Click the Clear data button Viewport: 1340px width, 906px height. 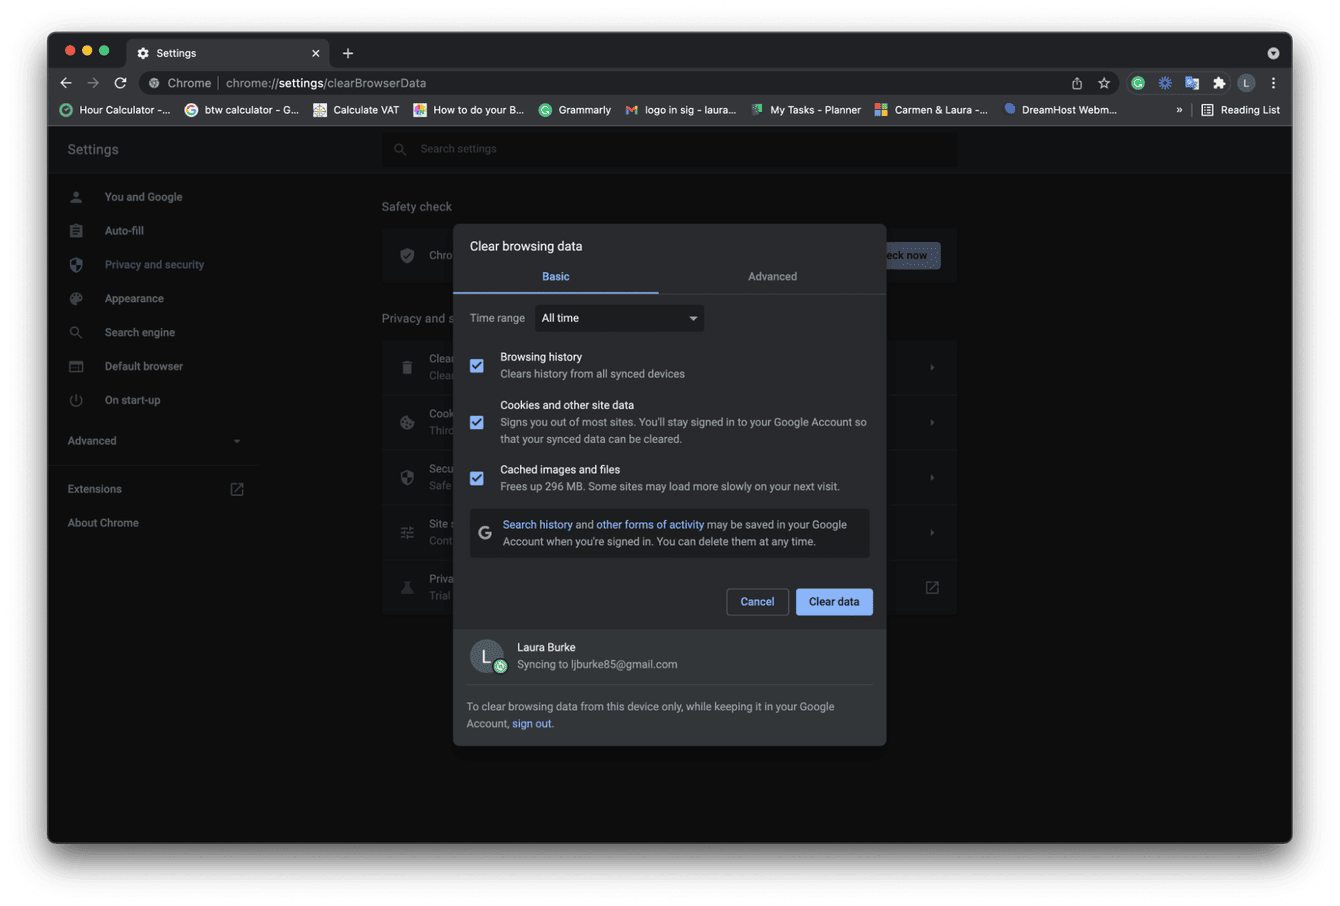click(x=834, y=601)
